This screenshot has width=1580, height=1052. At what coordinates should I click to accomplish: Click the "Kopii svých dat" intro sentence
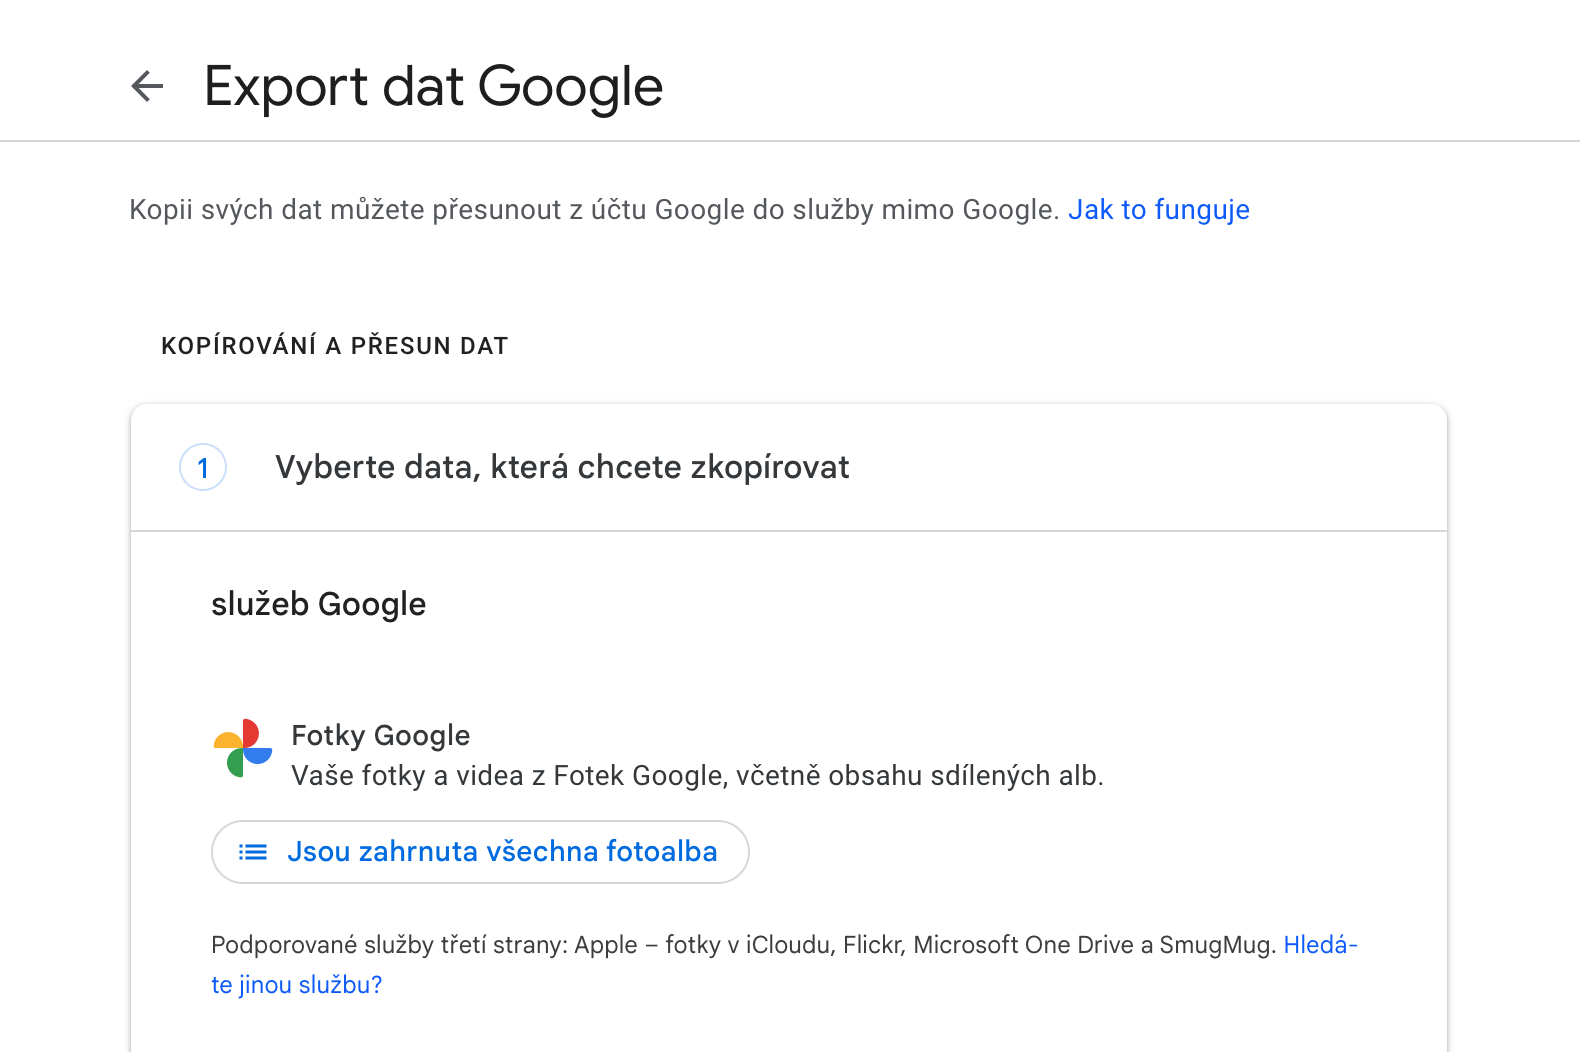click(x=593, y=210)
